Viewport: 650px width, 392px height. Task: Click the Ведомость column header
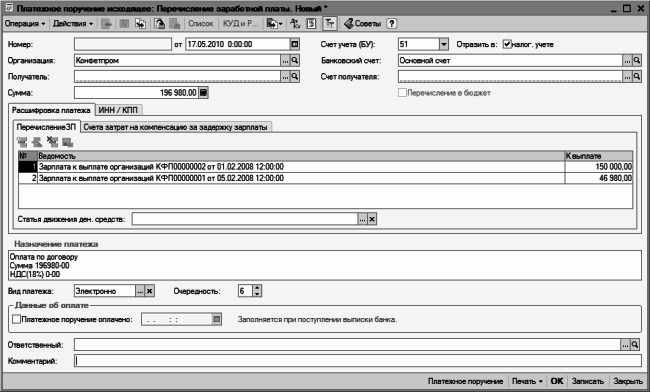(x=301, y=156)
